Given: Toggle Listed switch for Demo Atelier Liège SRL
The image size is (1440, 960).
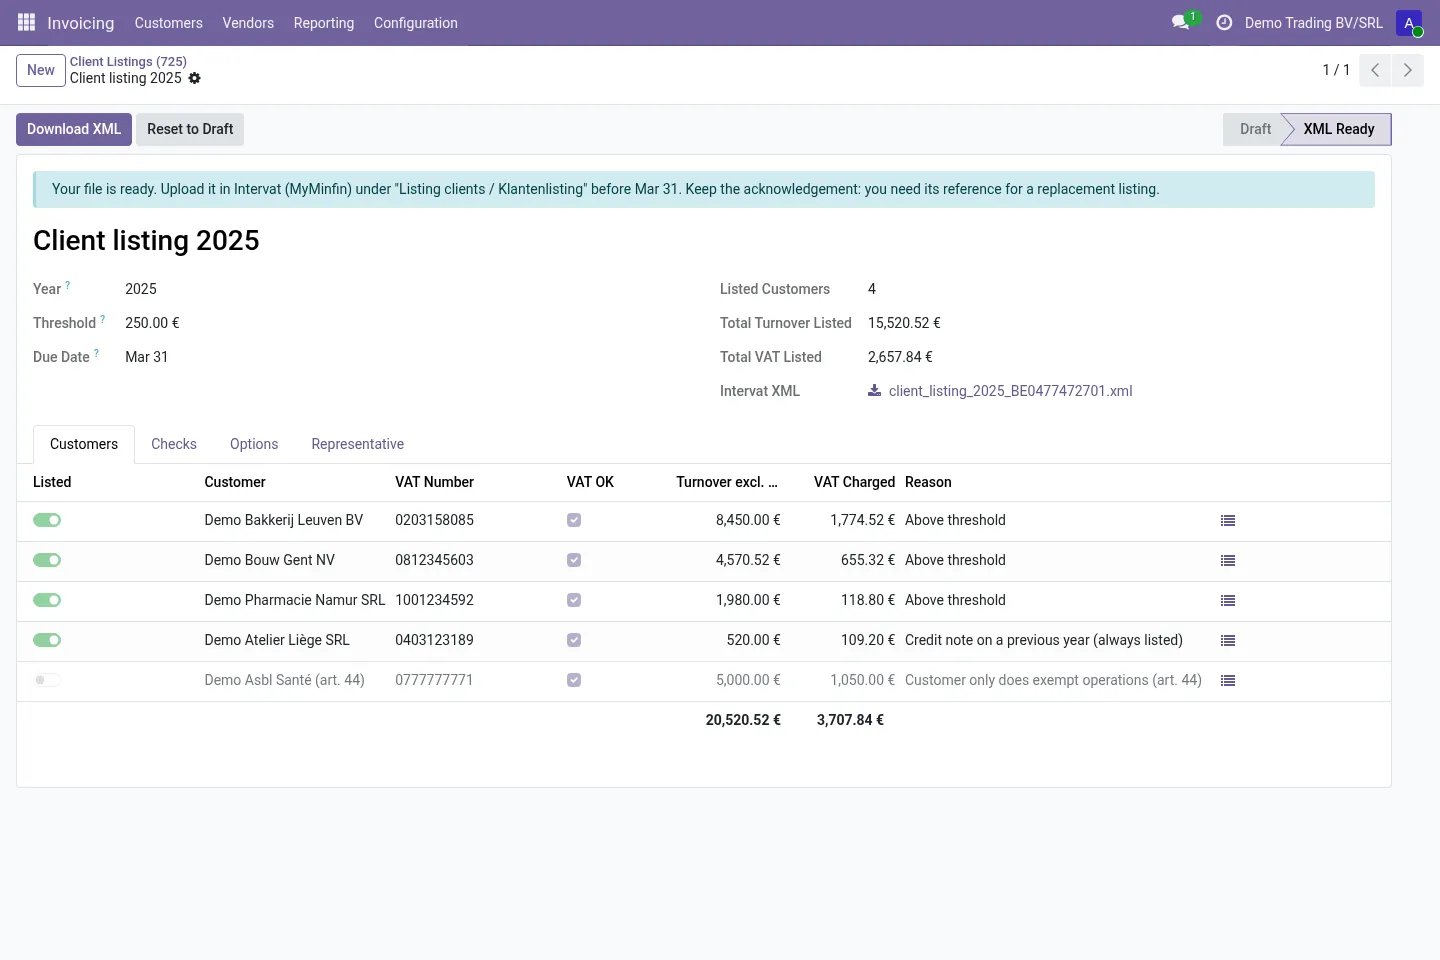Looking at the screenshot, I should tap(47, 640).
